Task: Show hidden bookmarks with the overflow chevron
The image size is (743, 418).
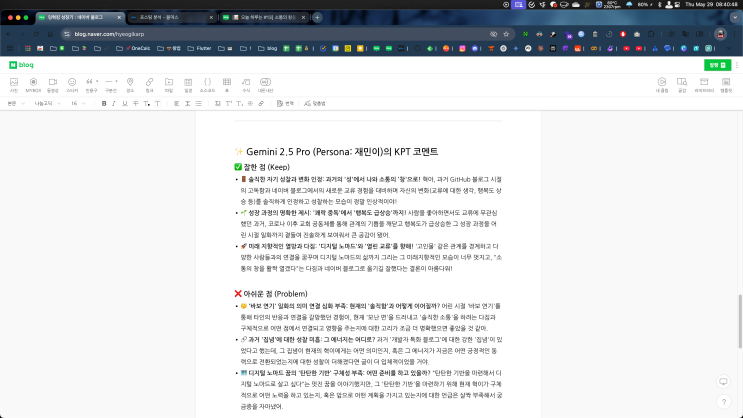Action: click(729, 48)
